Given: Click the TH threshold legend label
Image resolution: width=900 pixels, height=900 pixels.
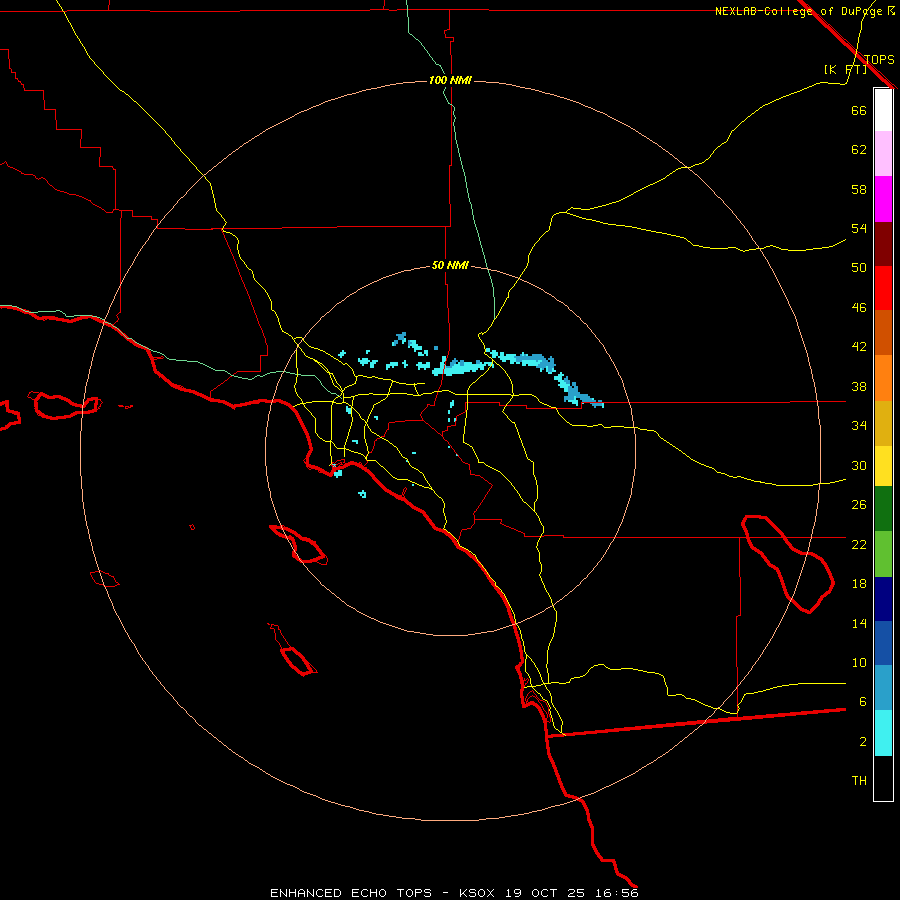Looking at the screenshot, I should [859, 781].
